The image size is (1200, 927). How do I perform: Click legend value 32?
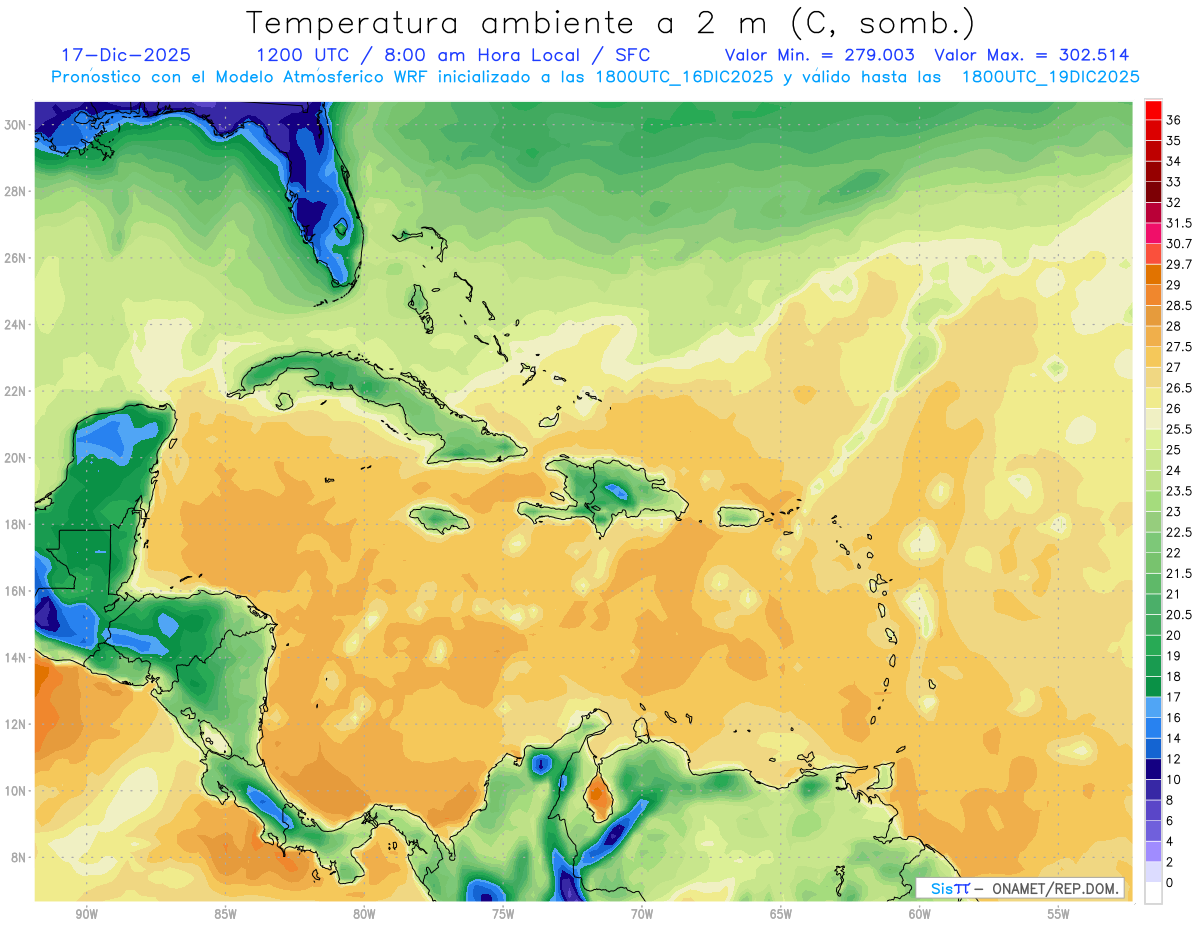1174,202
